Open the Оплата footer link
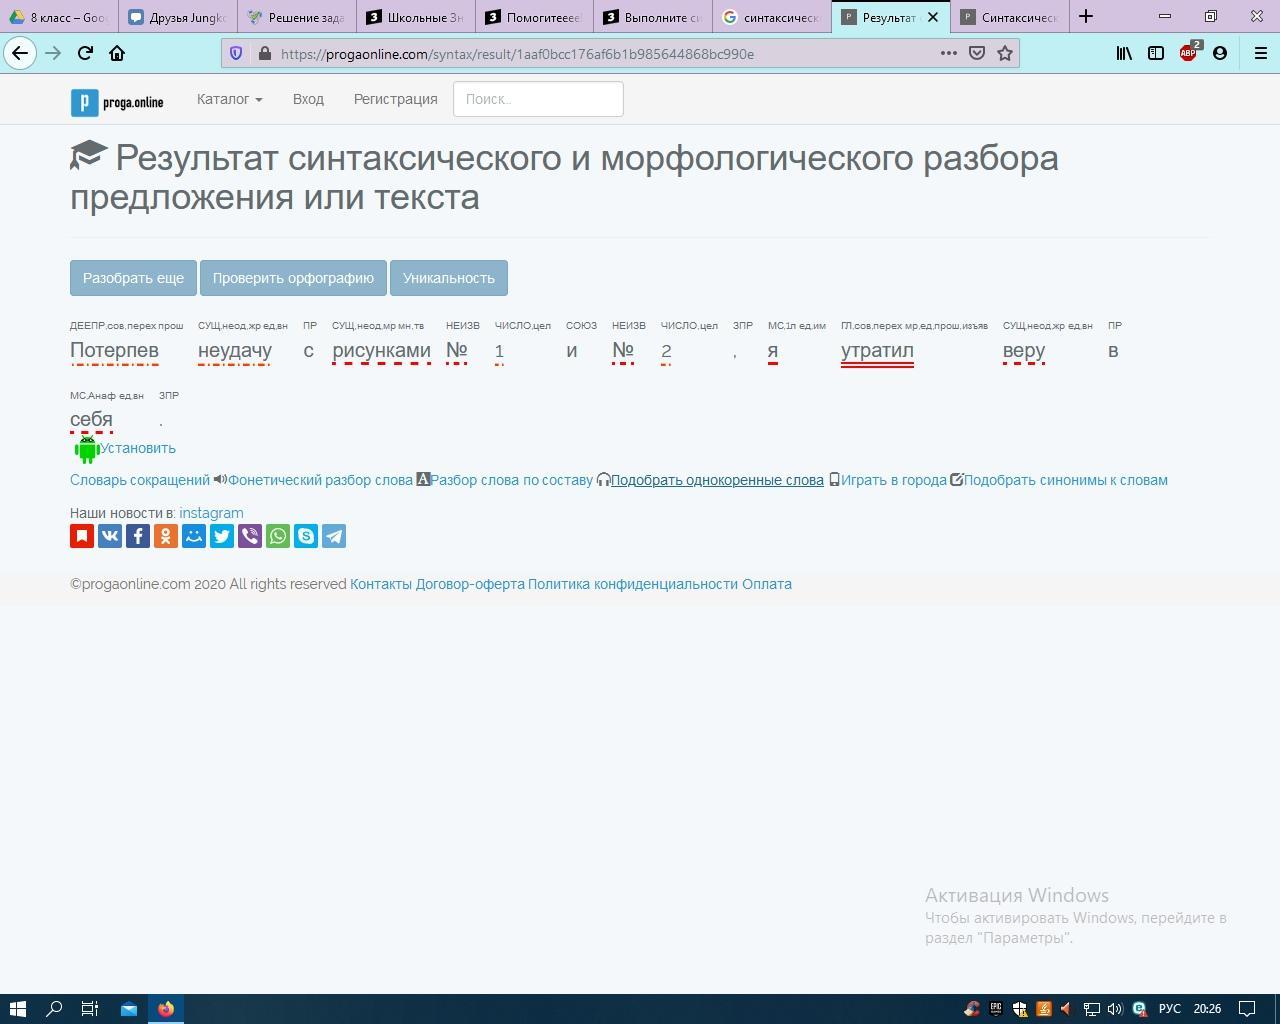1280x1024 pixels. point(767,584)
